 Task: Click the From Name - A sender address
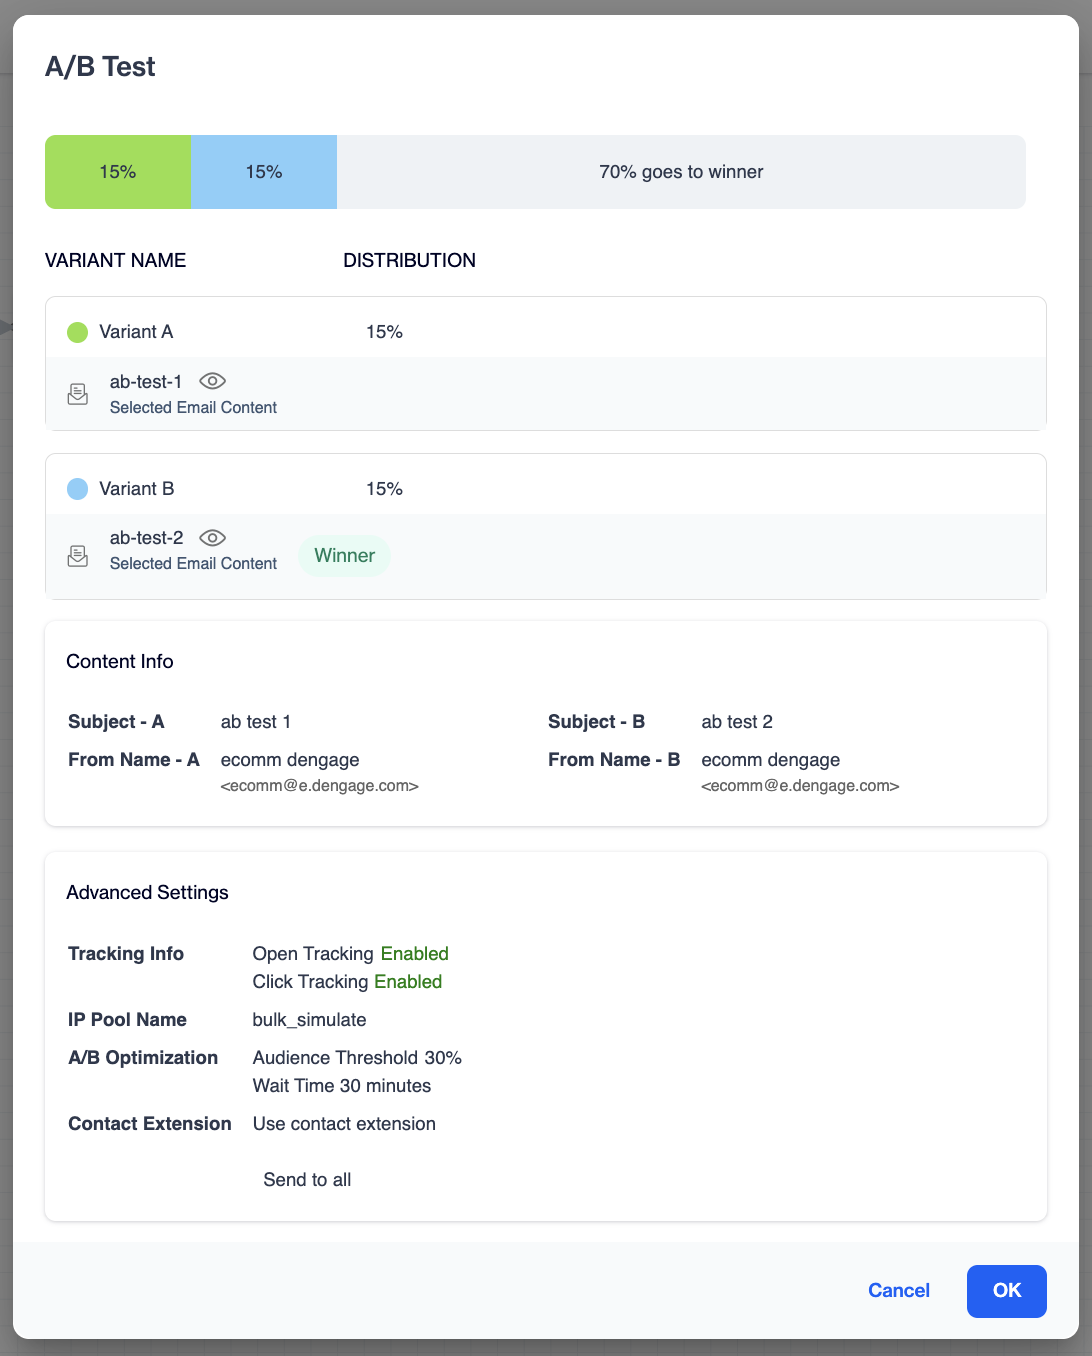(320, 786)
